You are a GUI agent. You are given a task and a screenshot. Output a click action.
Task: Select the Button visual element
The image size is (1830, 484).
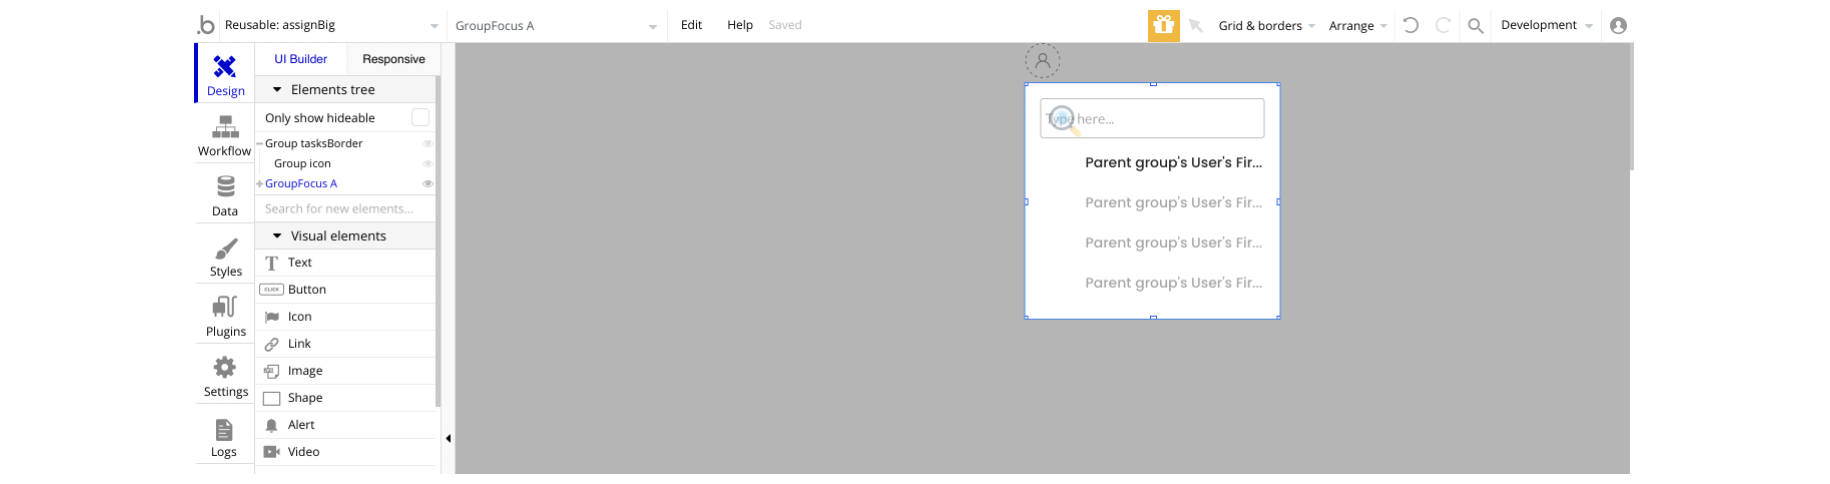[x=347, y=289]
